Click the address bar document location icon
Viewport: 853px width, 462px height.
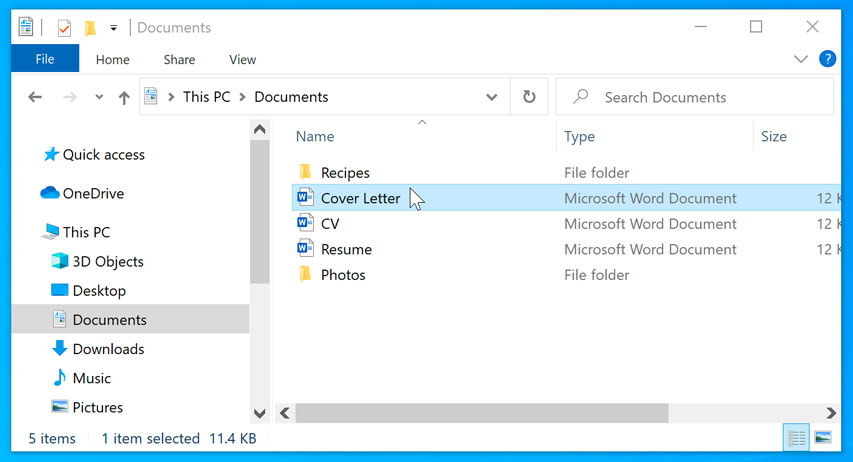coord(151,96)
